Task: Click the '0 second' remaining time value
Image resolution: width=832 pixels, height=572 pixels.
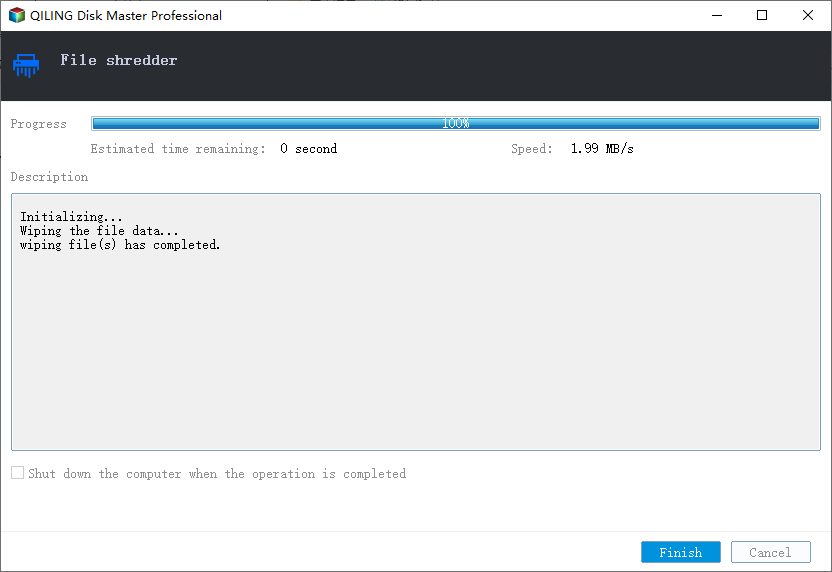Action: coord(308,149)
